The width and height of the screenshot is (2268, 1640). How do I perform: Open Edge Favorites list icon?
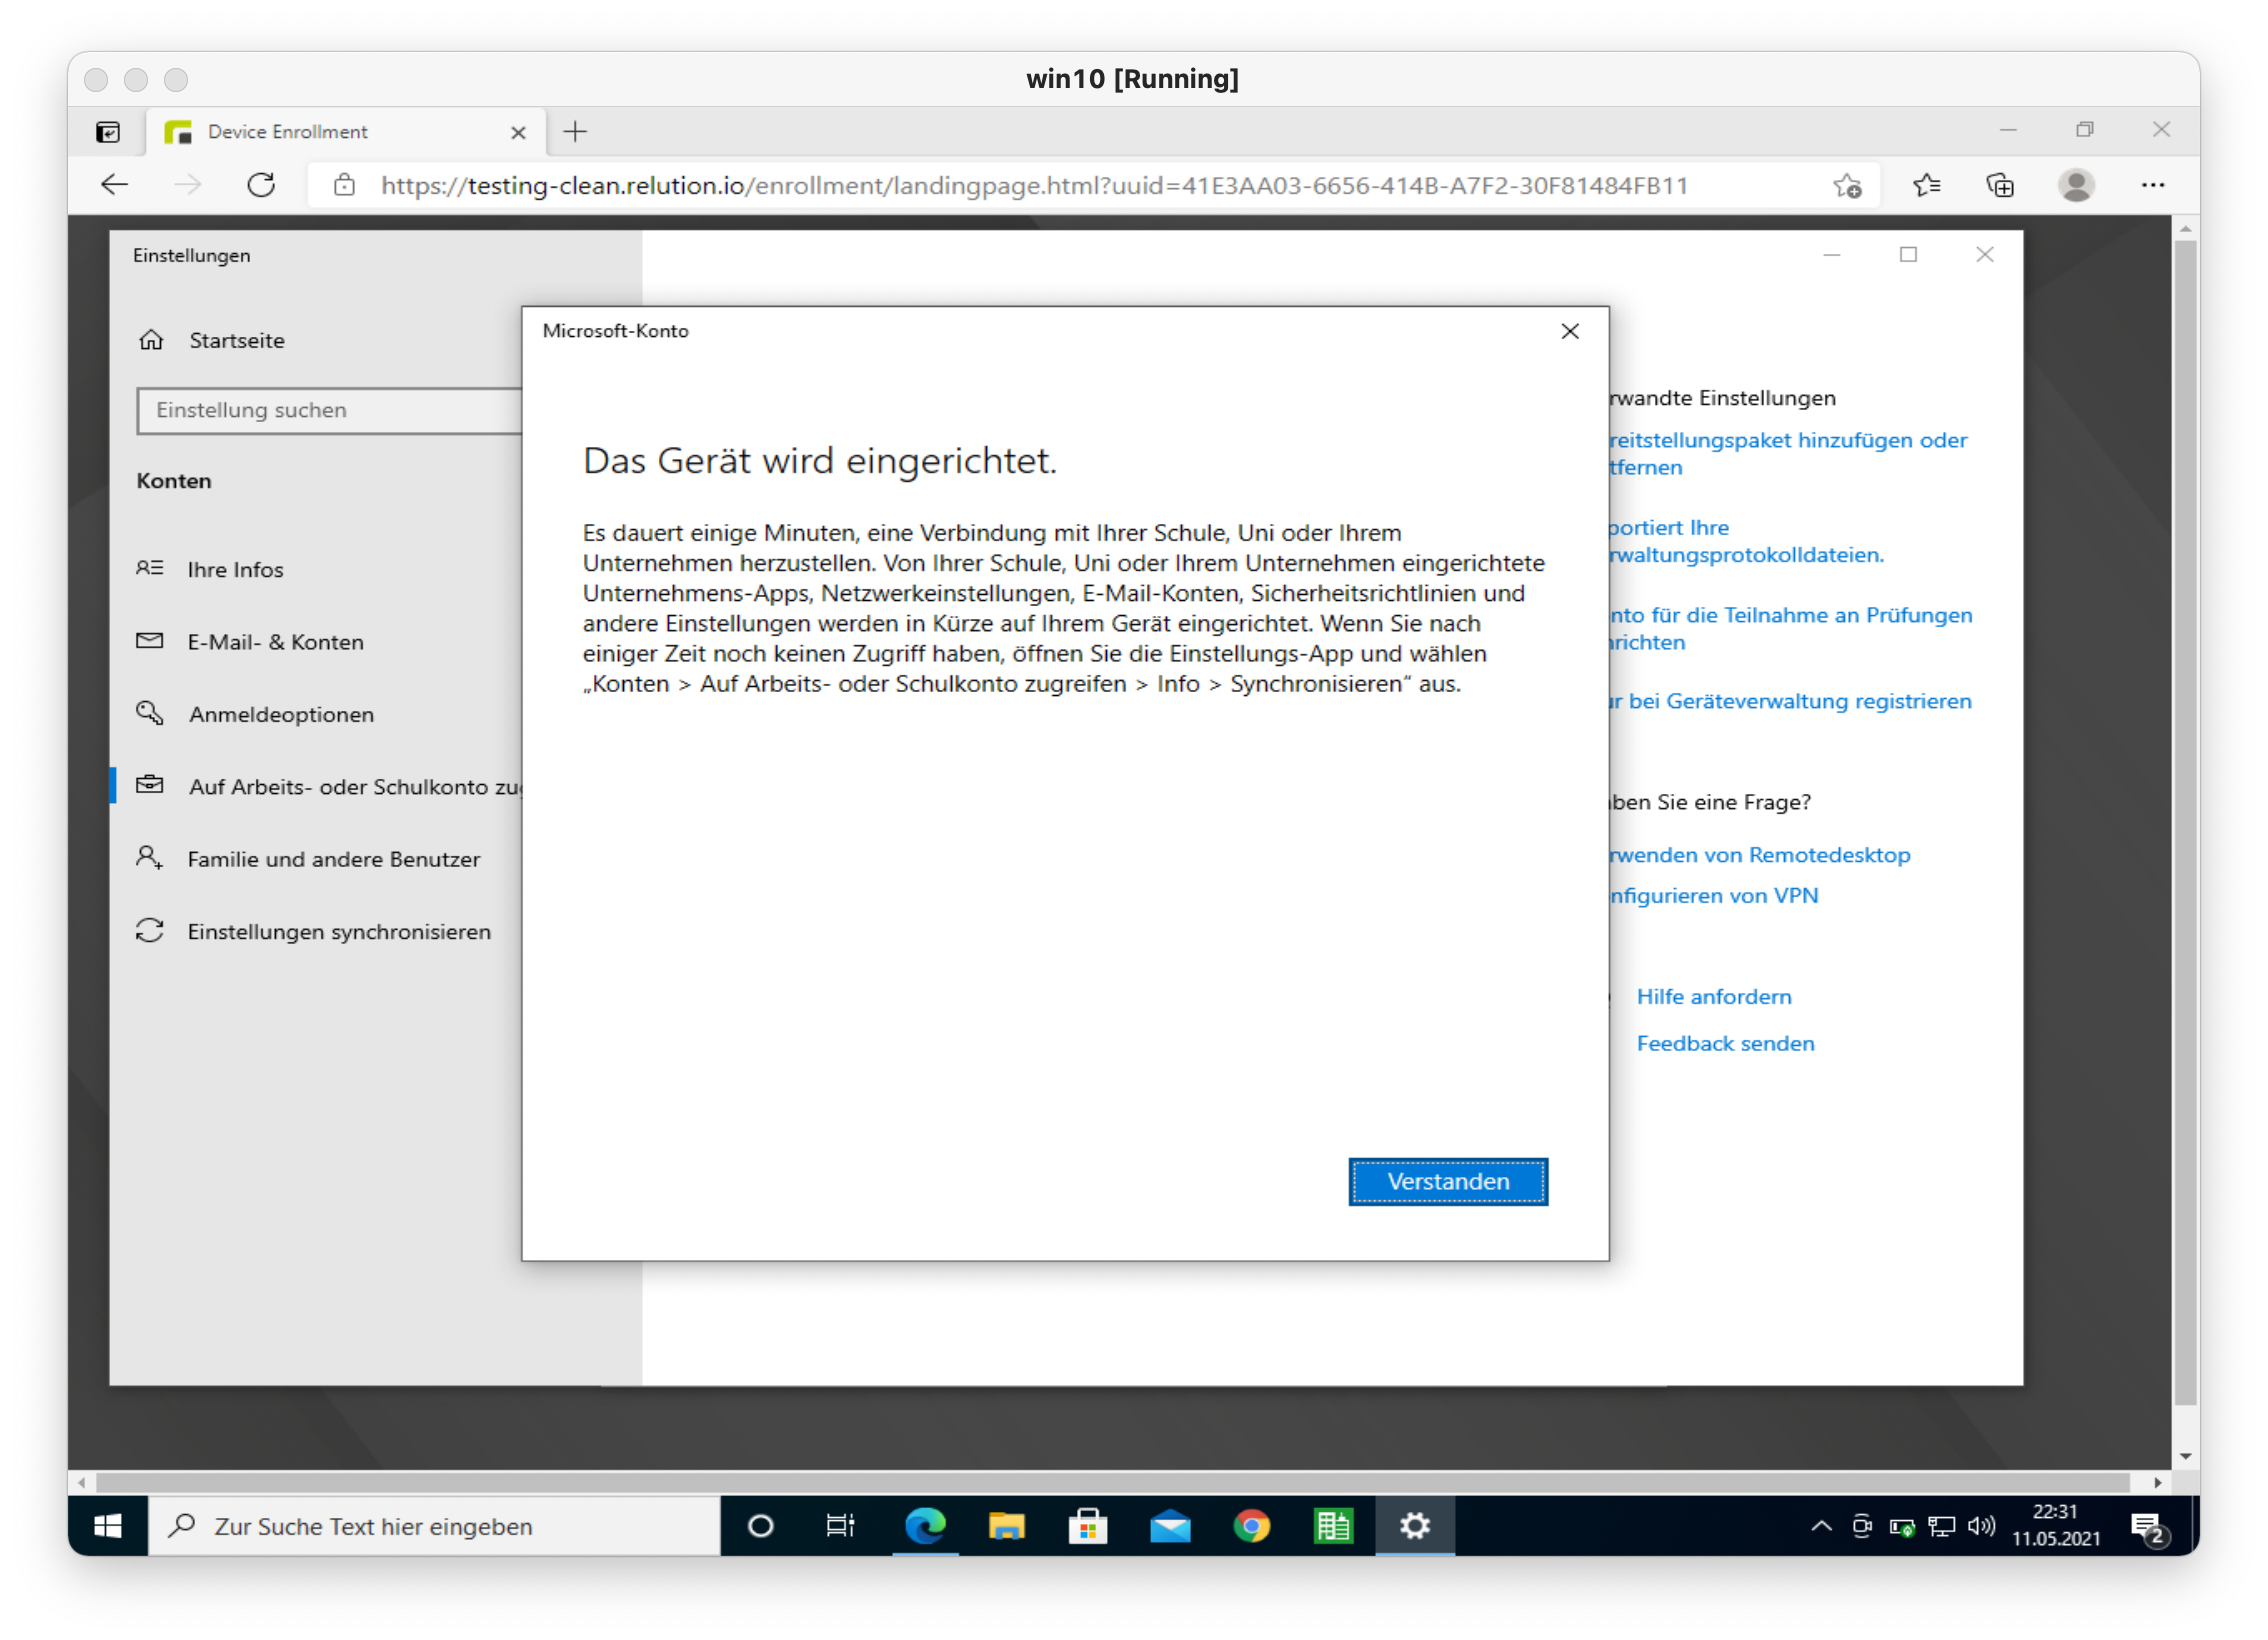point(1926,185)
